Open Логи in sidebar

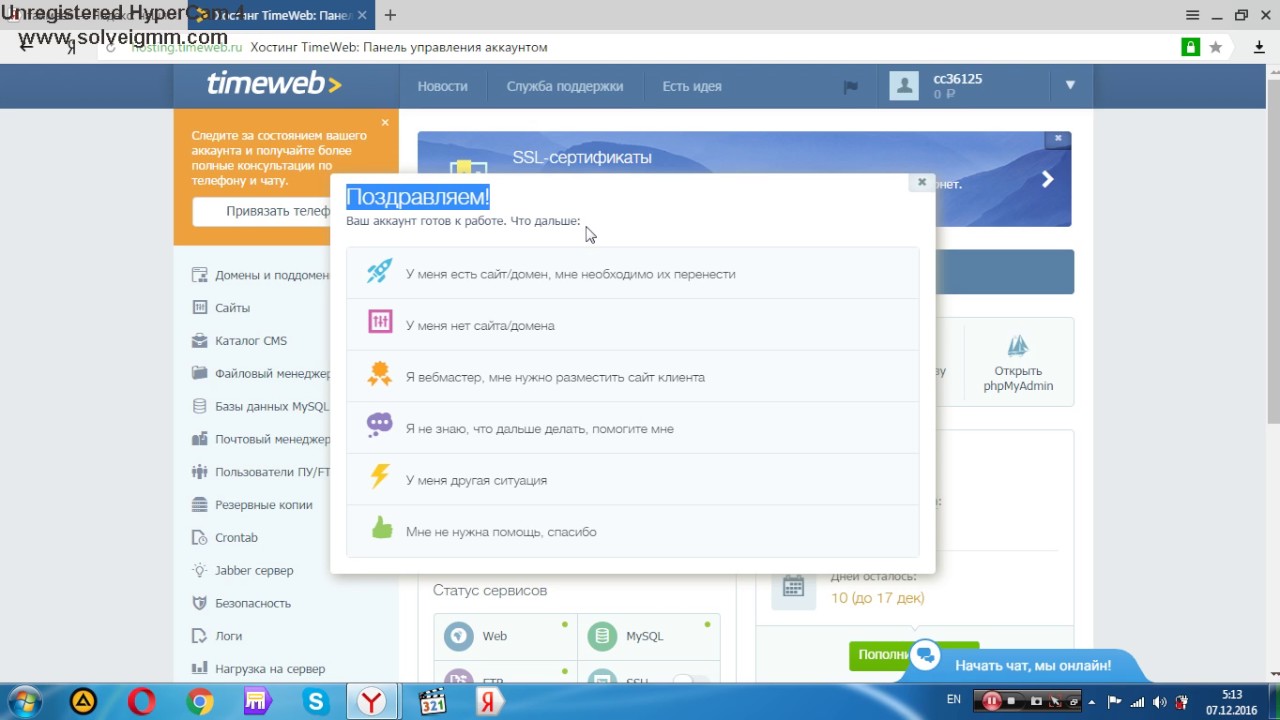click(217, 636)
